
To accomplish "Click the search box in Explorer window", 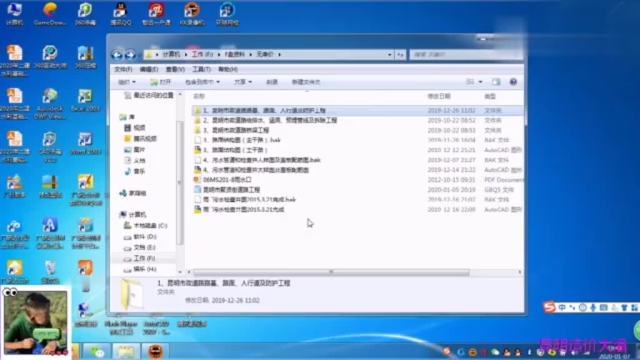I will [466, 54].
